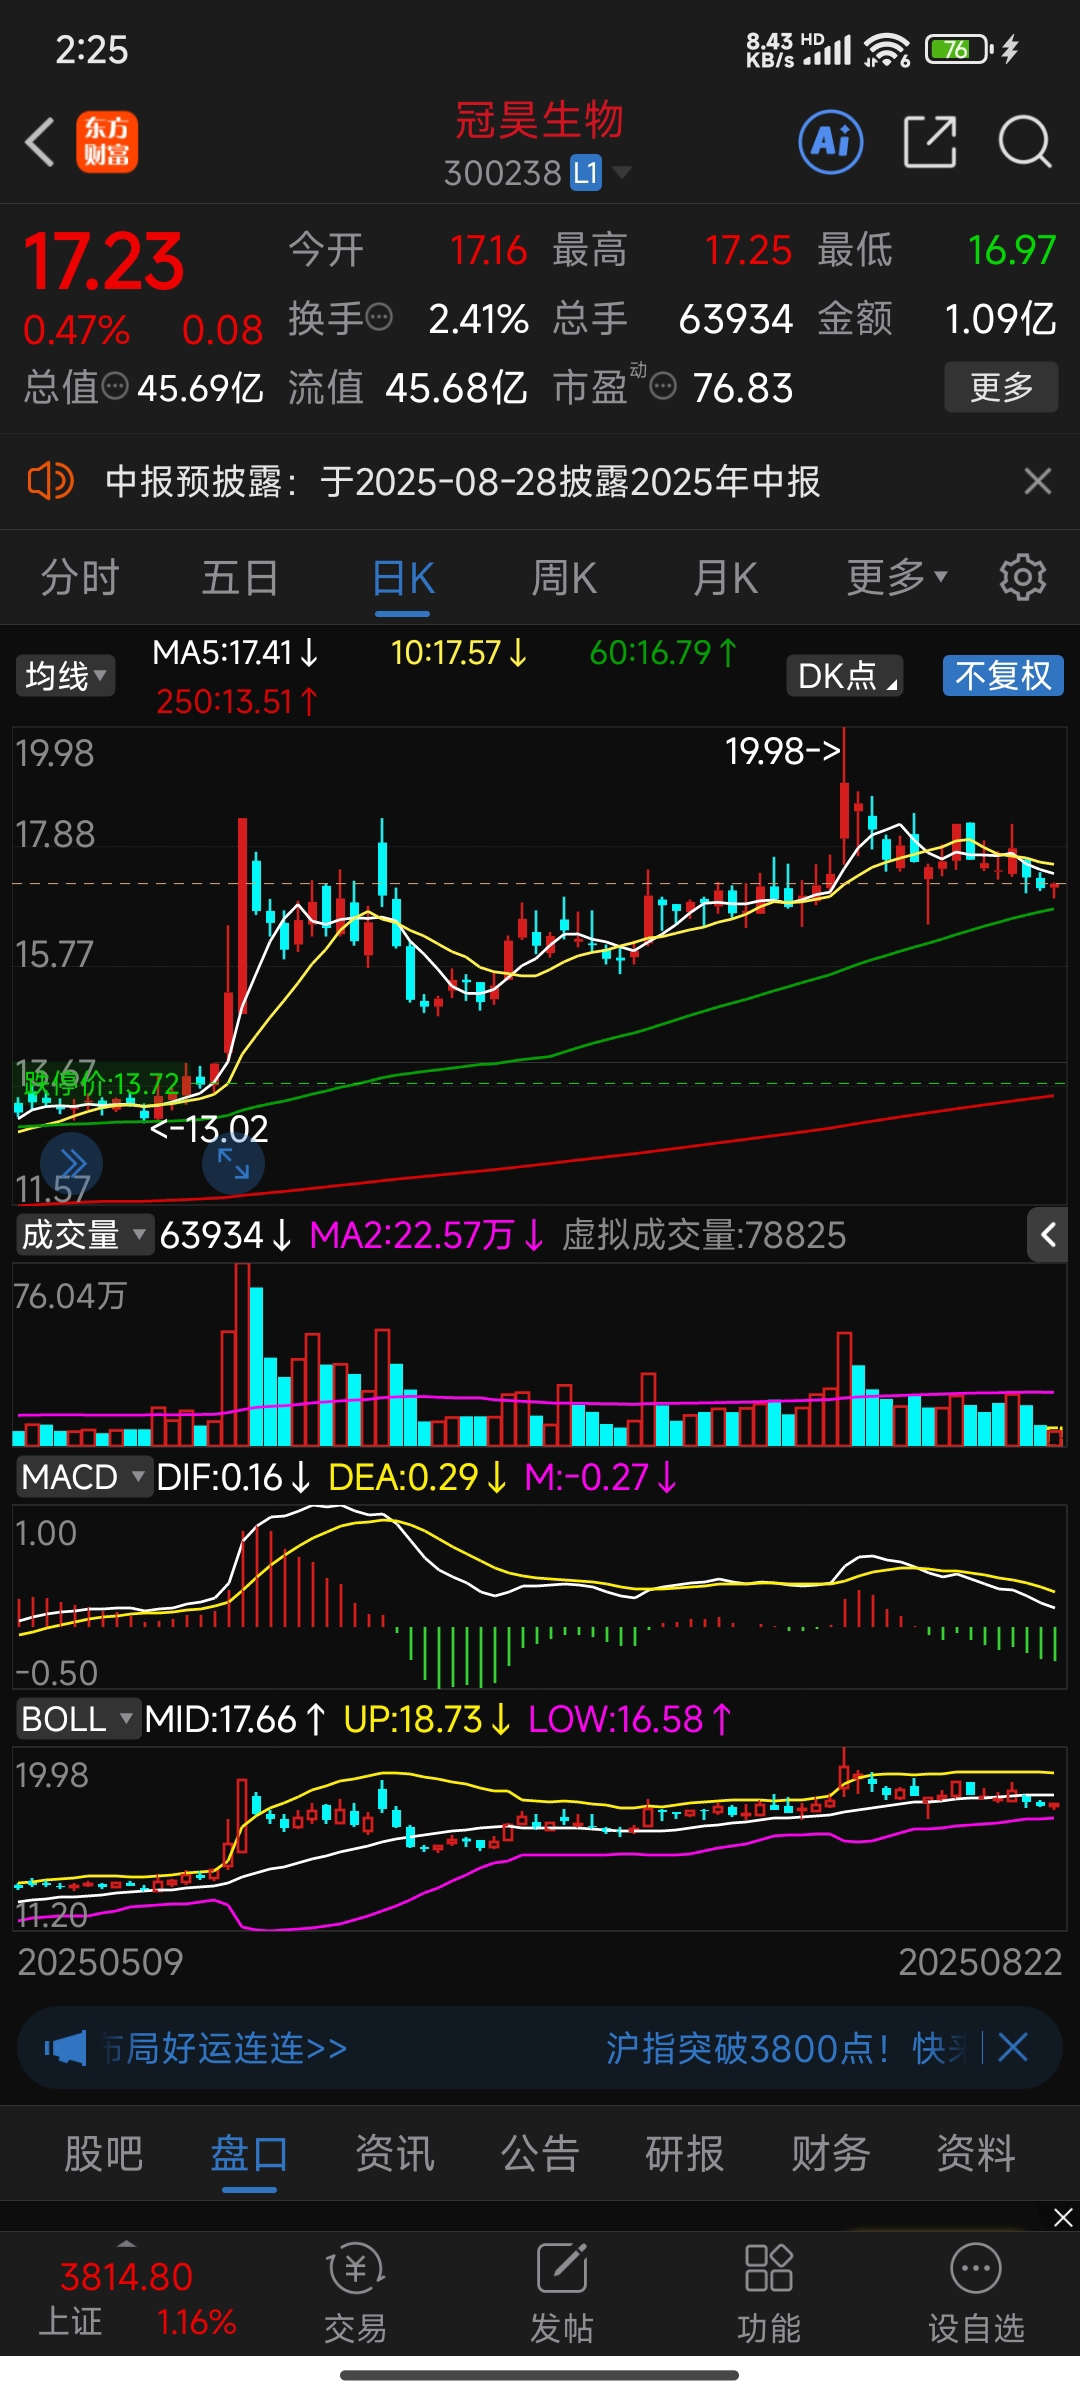Screen dimensions: 1080x2400
Task: Tap the double-arrow scroll chart icon
Action: click(72, 1164)
